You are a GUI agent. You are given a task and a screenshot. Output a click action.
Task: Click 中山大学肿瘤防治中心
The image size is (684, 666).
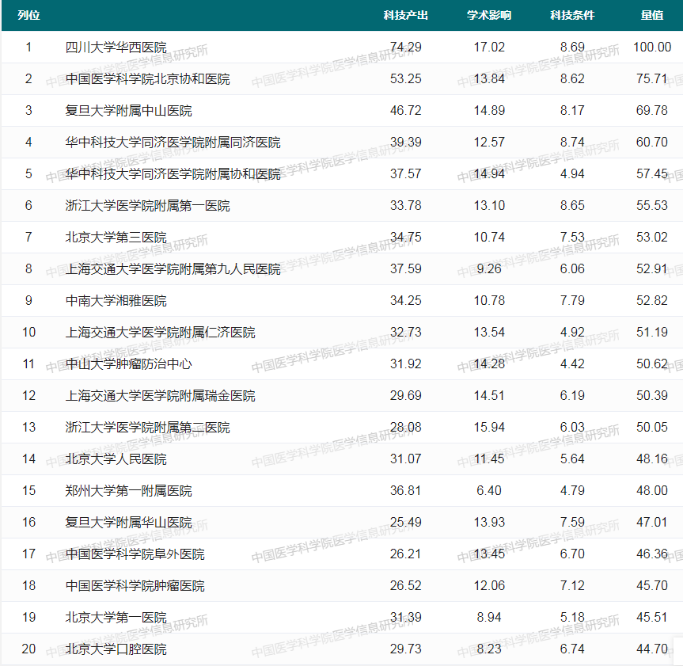pyautogui.click(x=129, y=364)
